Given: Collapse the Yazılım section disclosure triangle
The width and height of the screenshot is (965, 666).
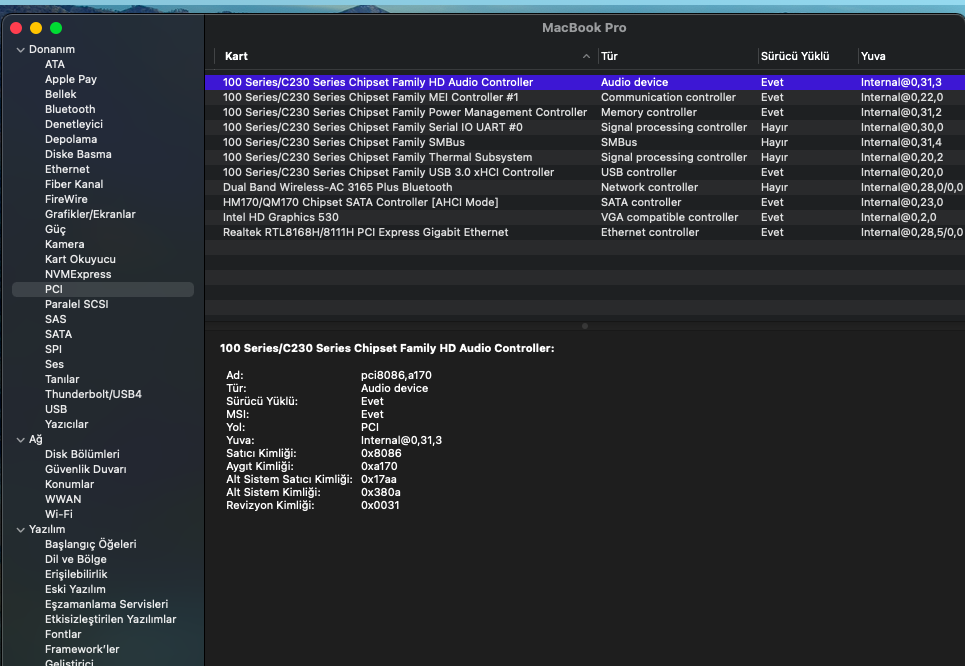Looking at the screenshot, I should tap(20, 529).
